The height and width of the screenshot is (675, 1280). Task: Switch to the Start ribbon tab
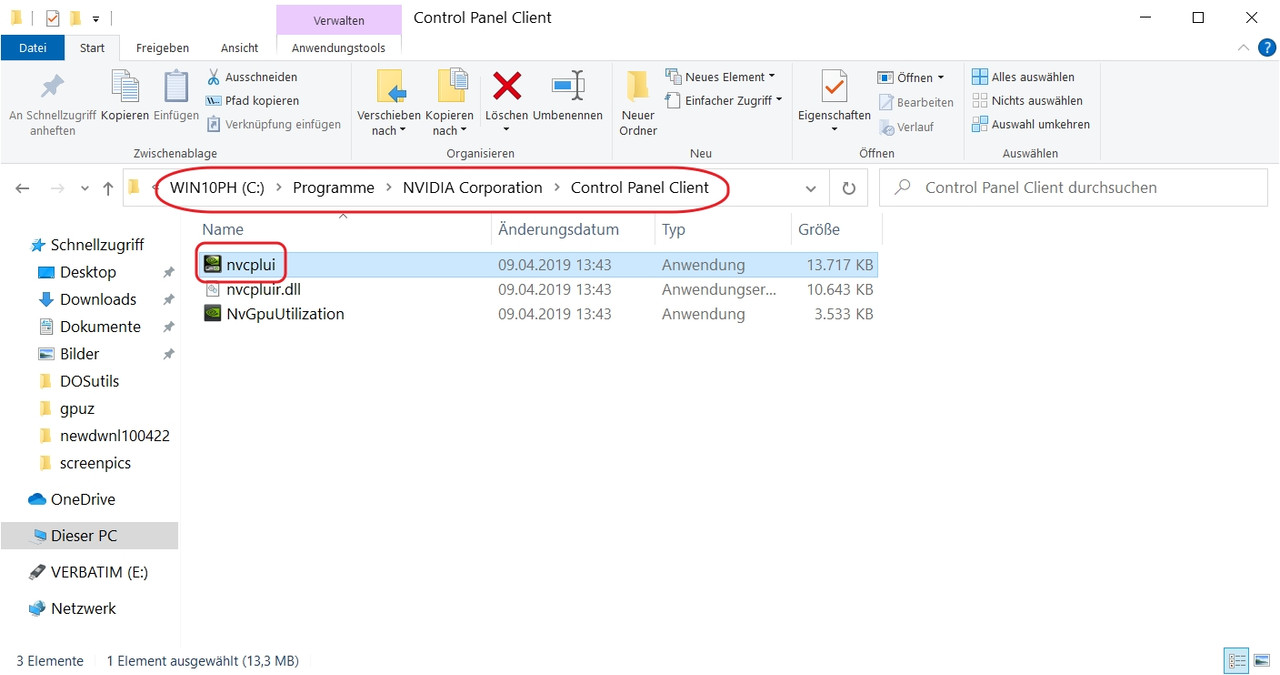[92, 47]
